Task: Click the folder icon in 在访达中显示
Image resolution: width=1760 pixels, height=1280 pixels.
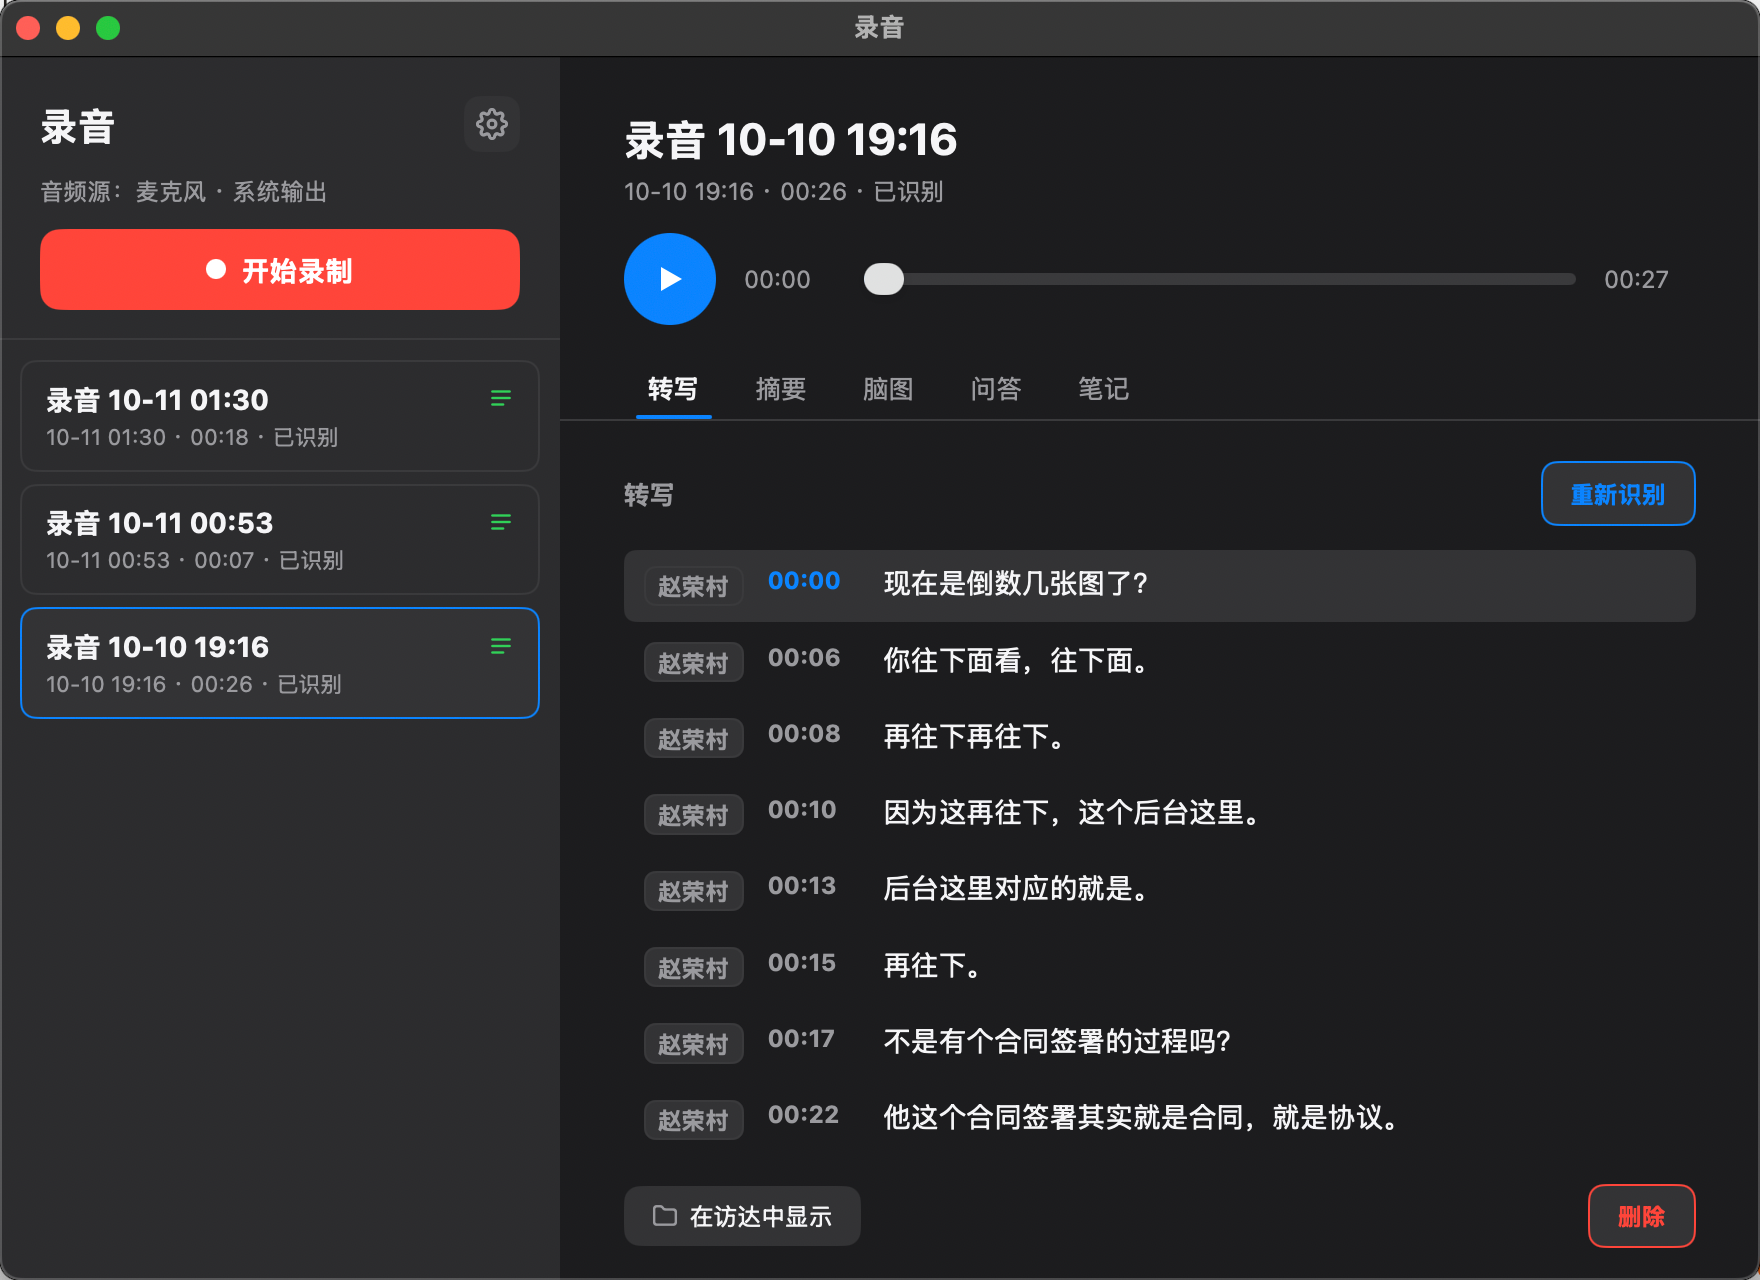Action: 665,1216
